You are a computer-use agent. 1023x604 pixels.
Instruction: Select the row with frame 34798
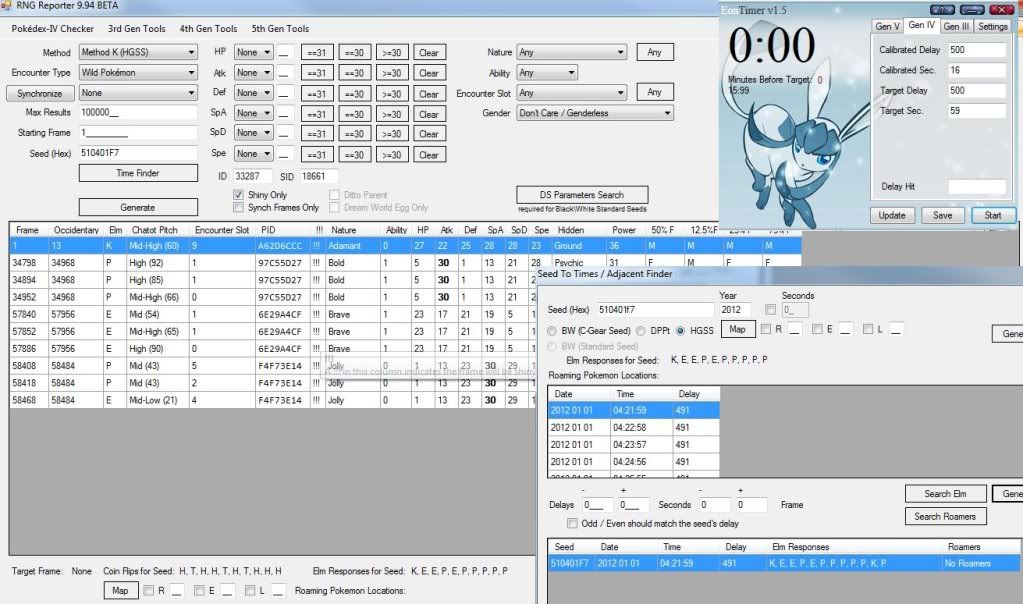click(x=405, y=263)
